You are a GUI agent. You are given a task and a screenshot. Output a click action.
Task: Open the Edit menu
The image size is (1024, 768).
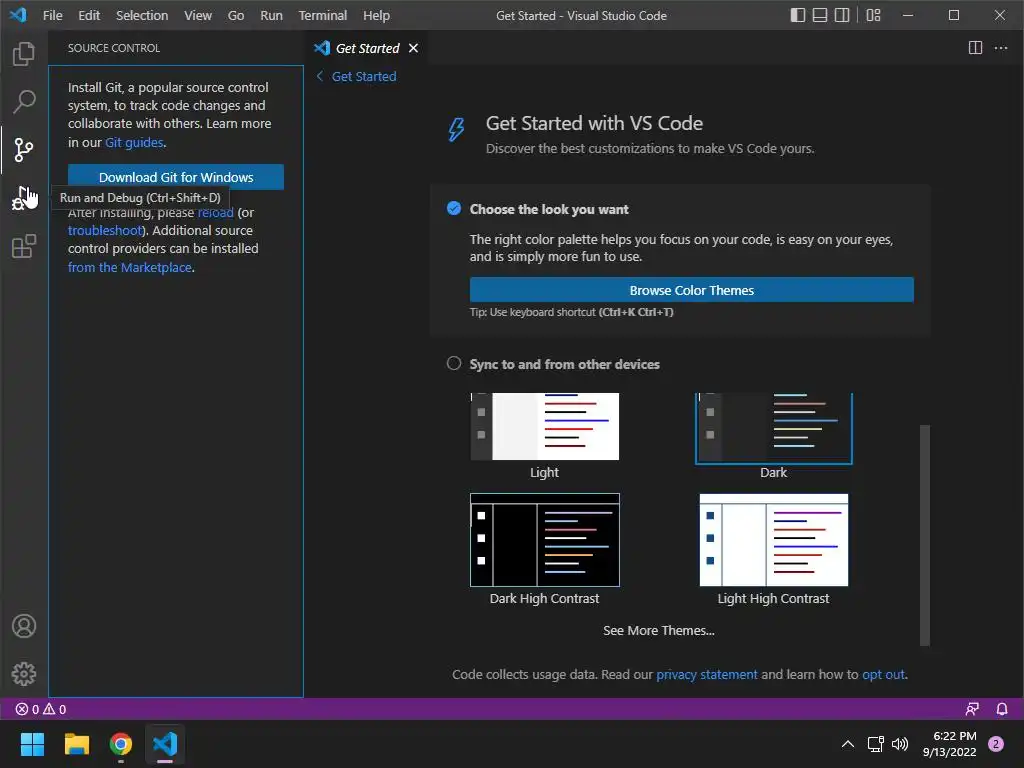click(89, 15)
